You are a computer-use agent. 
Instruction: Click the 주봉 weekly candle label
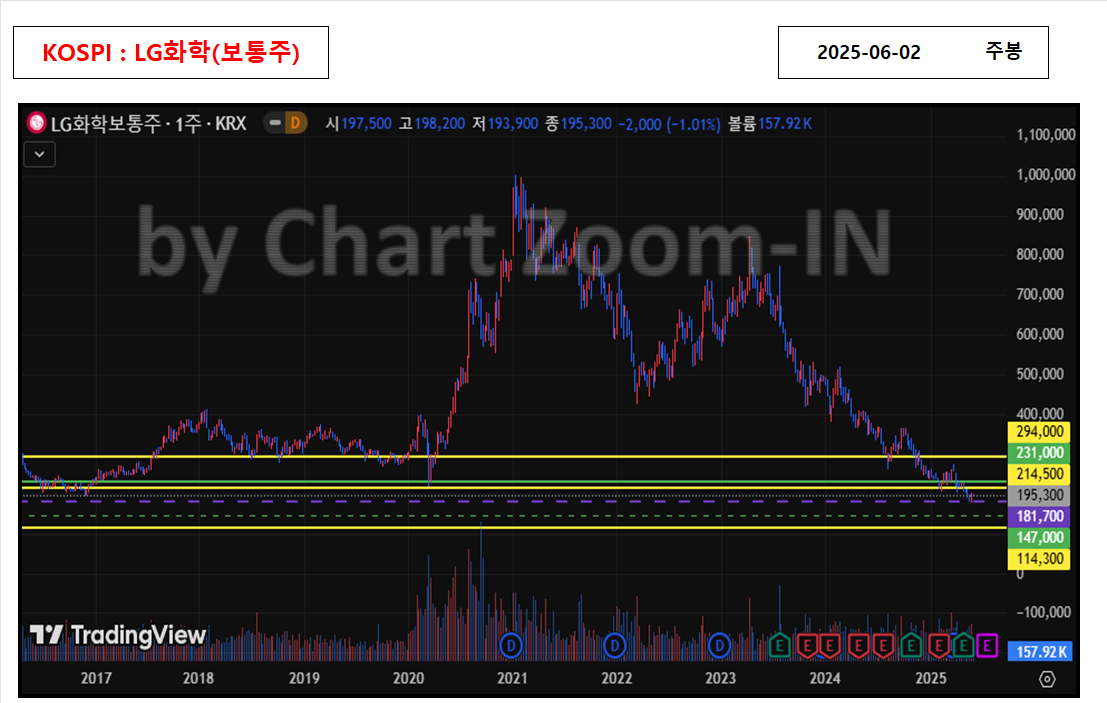coord(1003,51)
